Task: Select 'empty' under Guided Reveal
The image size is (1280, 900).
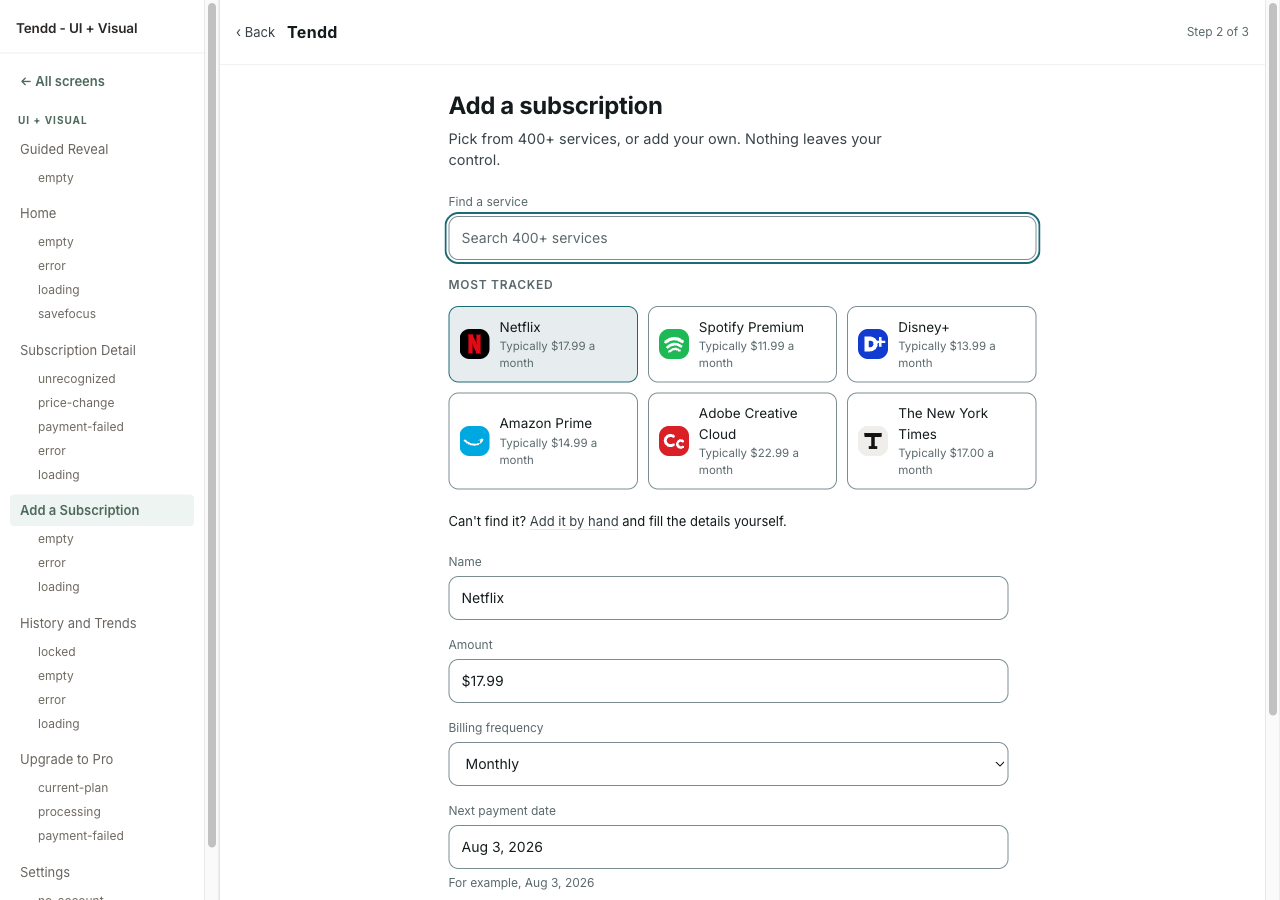Action: tap(56, 178)
